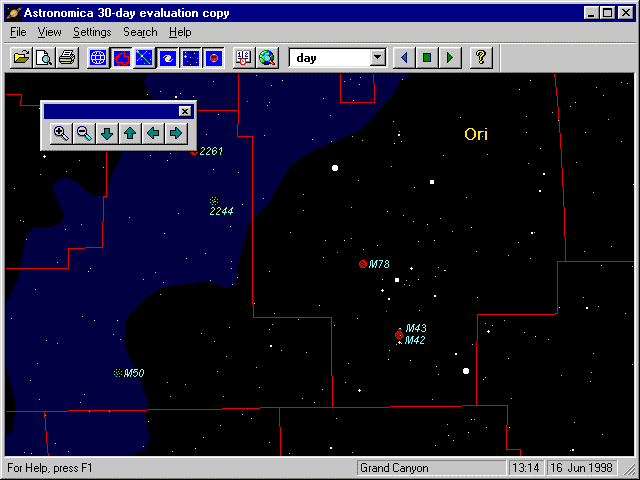Select the M78 object on the map
The image size is (640, 480).
tap(363, 264)
